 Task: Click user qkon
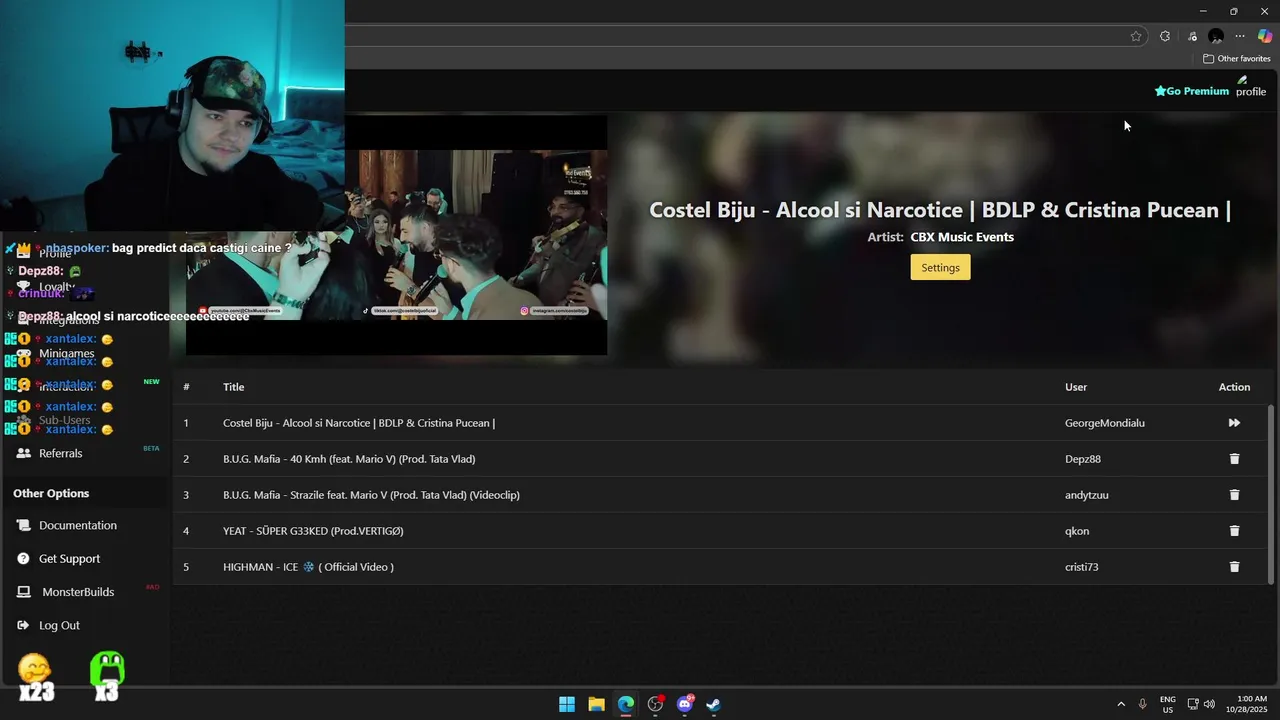point(1077,531)
